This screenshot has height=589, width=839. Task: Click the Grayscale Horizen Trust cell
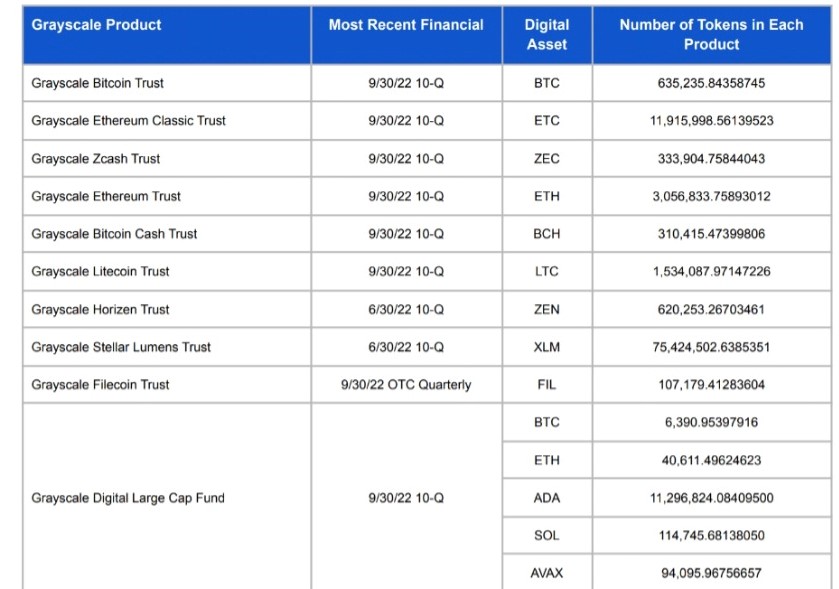pos(100,310)
